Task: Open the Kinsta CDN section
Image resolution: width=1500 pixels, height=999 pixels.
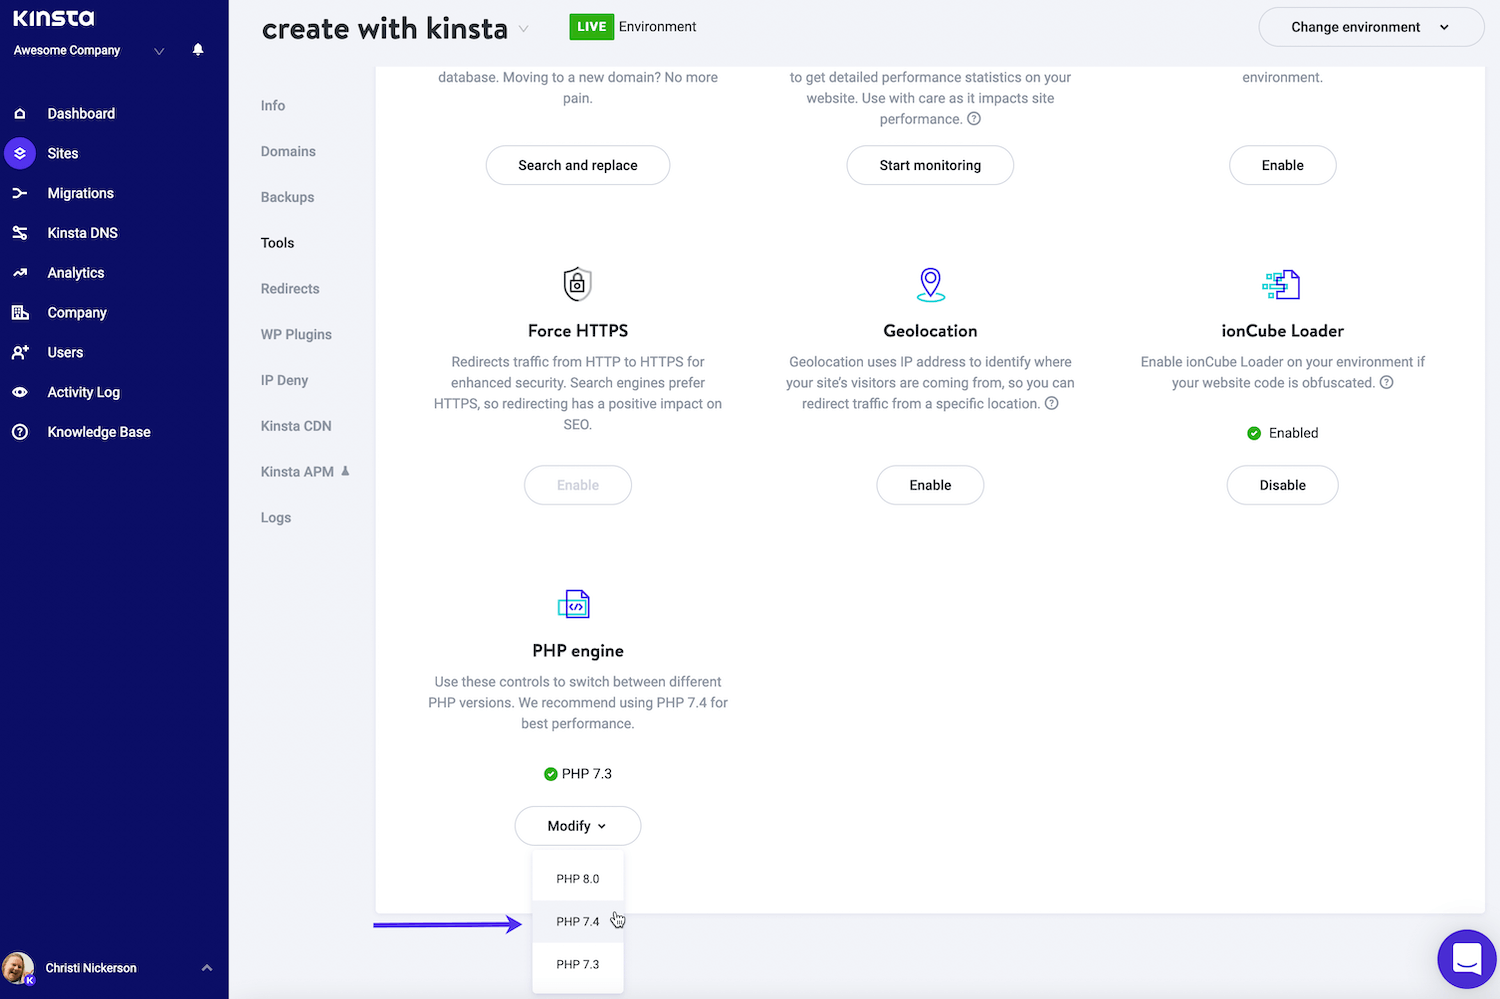Action: 296,426
